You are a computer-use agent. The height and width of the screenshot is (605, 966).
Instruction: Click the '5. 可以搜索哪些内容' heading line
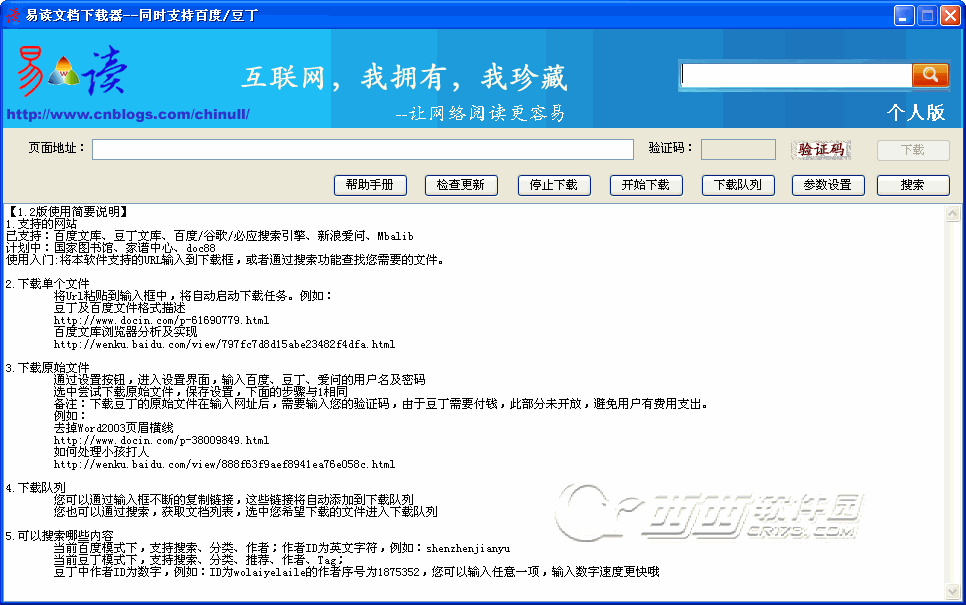(59, 536)
